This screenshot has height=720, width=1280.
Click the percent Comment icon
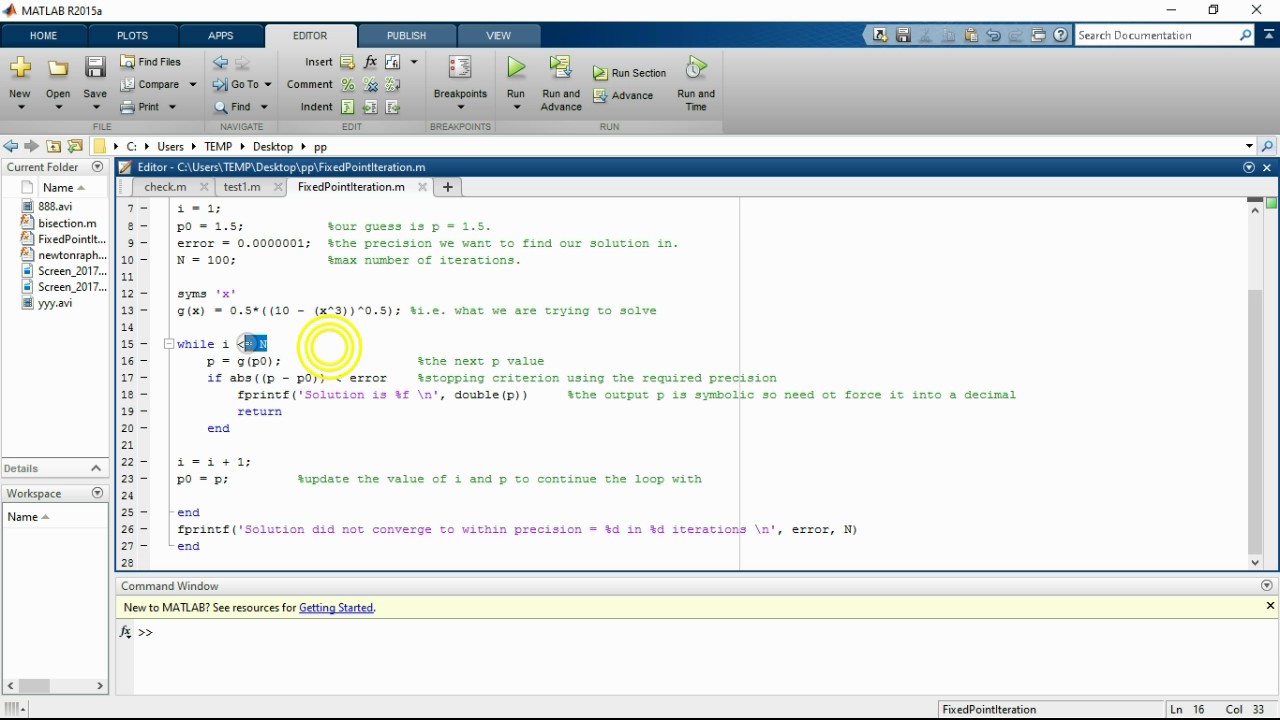(347, 85)
